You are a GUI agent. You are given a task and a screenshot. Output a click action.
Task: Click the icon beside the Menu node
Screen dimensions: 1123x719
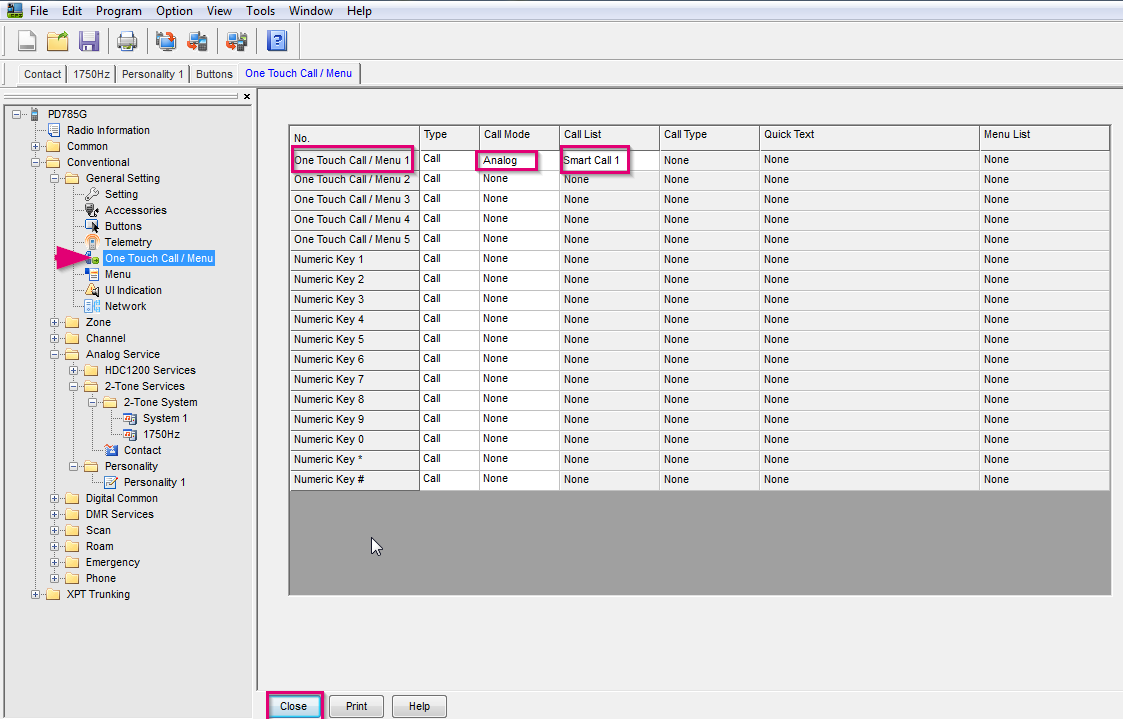tap(92, 274)
